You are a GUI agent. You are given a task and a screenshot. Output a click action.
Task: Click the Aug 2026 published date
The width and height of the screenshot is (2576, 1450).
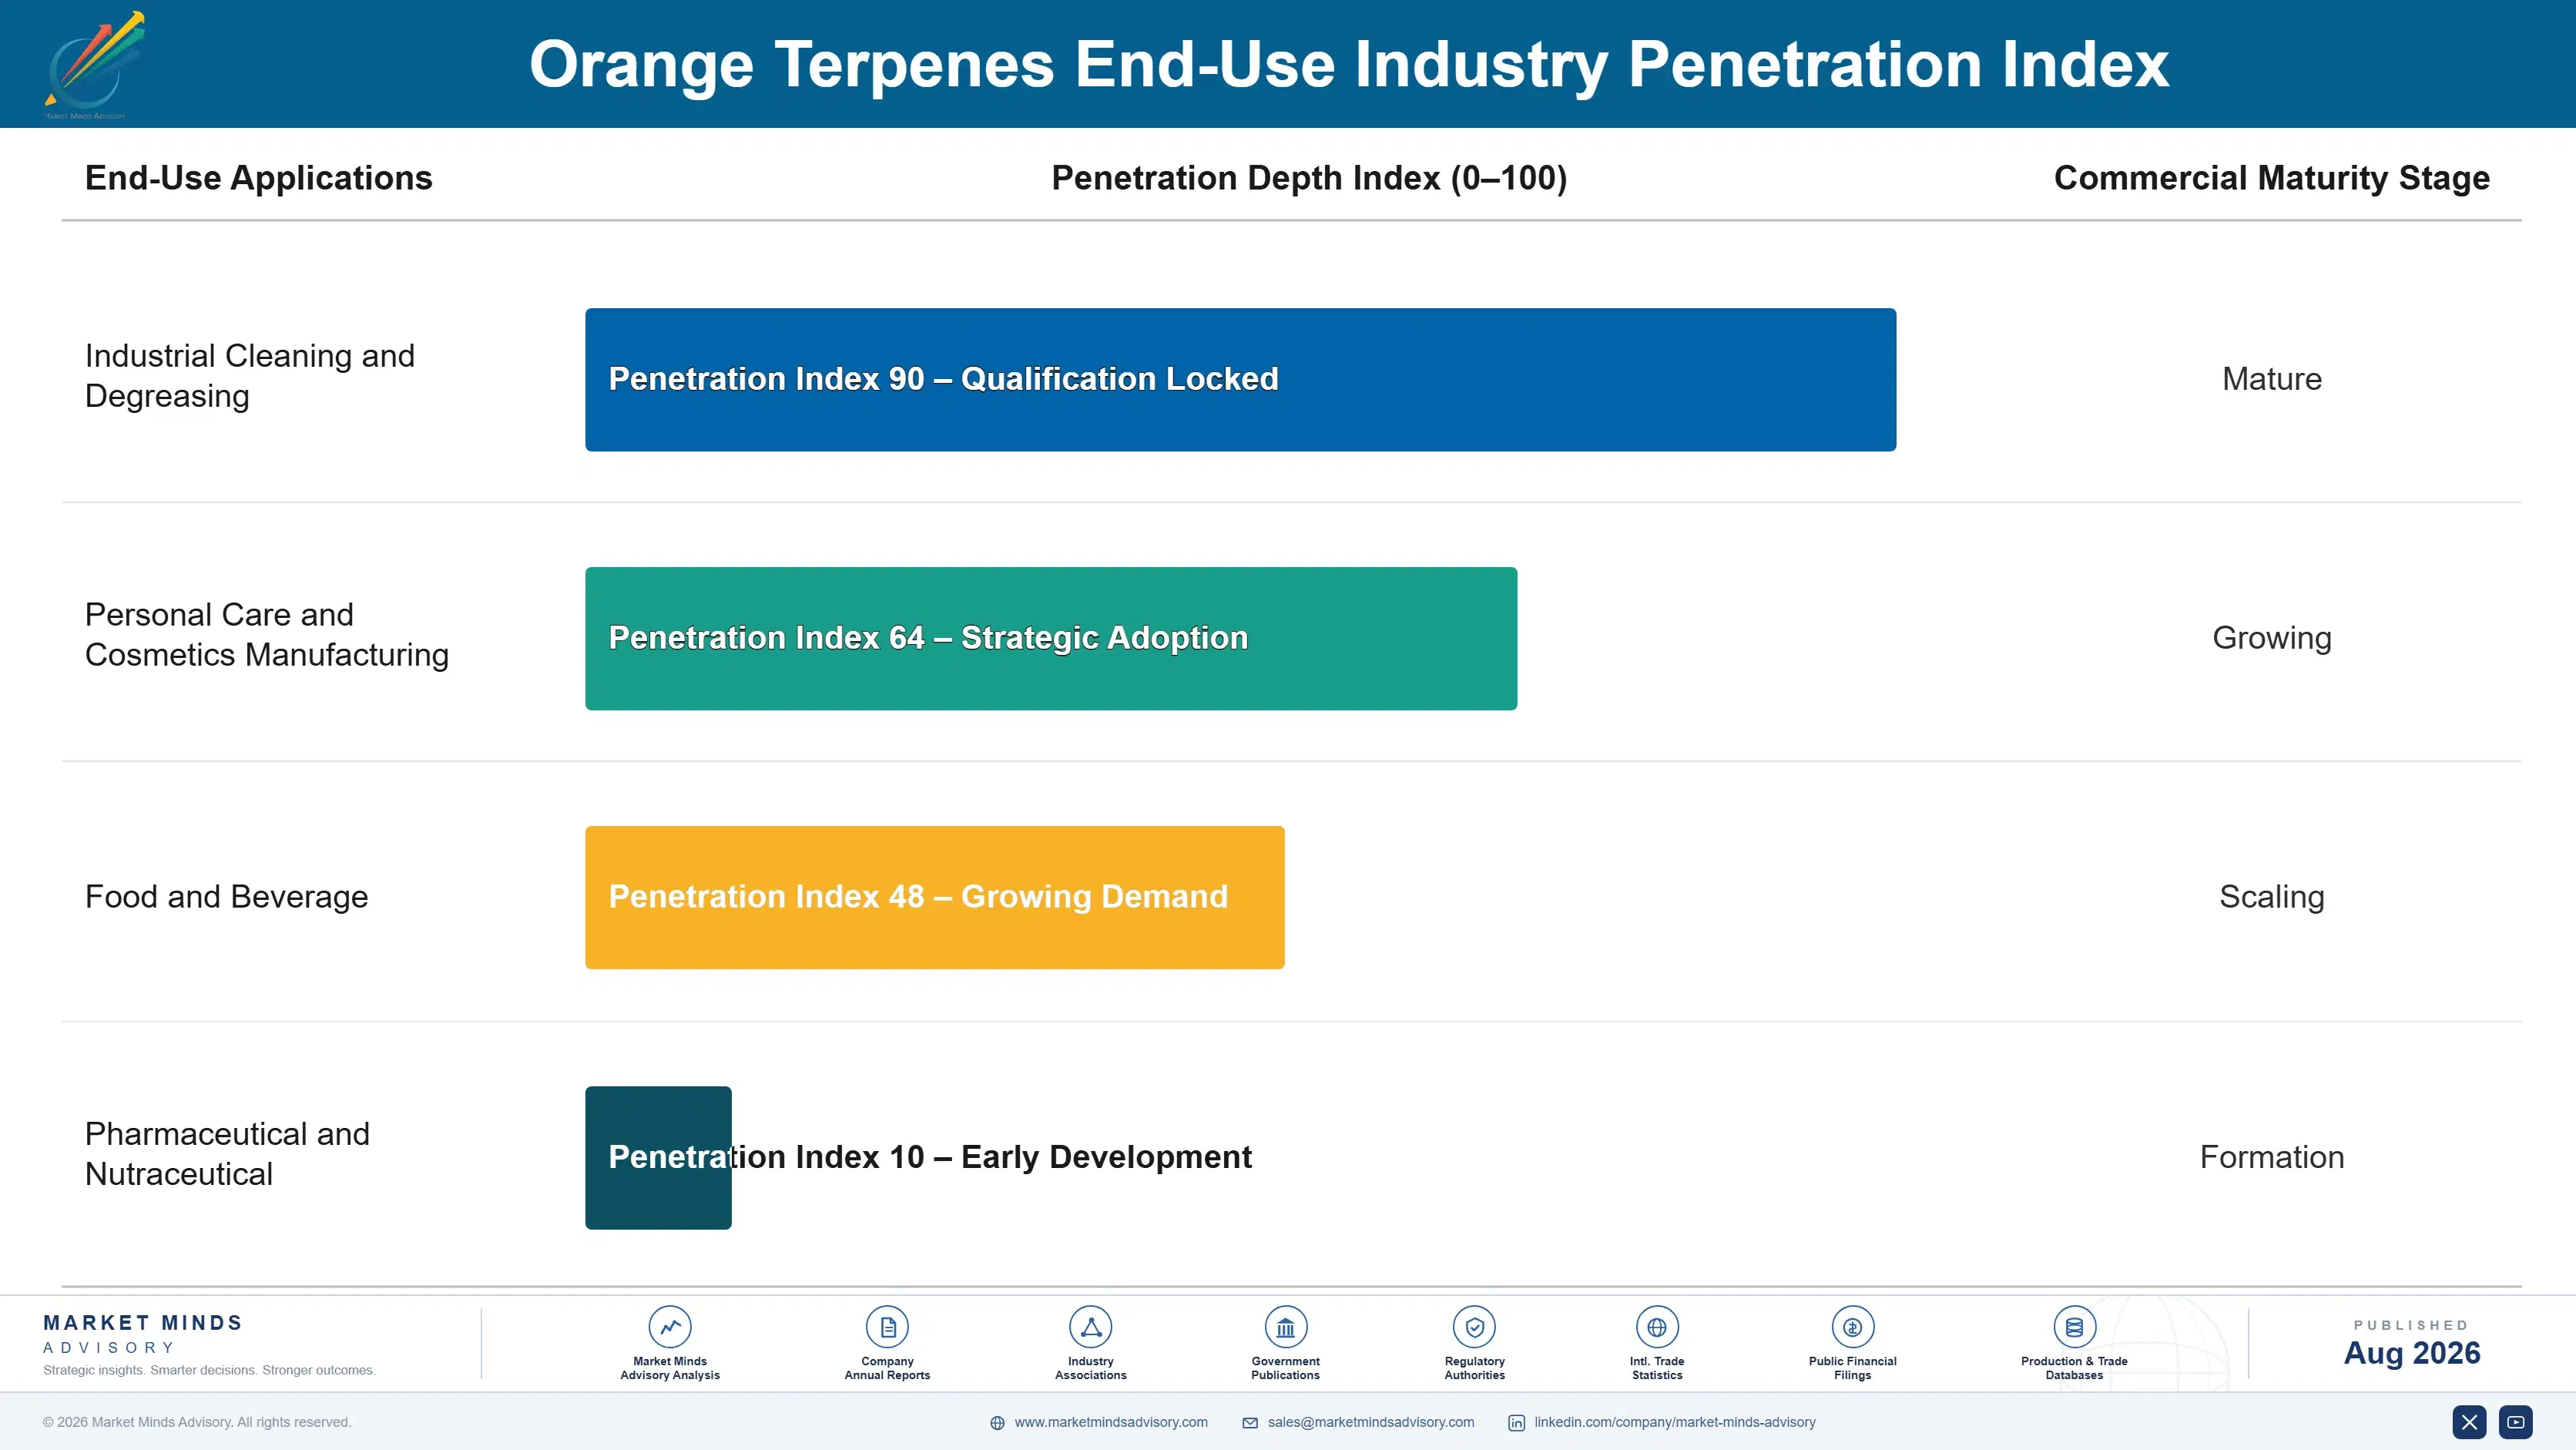click(2412, 1353)
